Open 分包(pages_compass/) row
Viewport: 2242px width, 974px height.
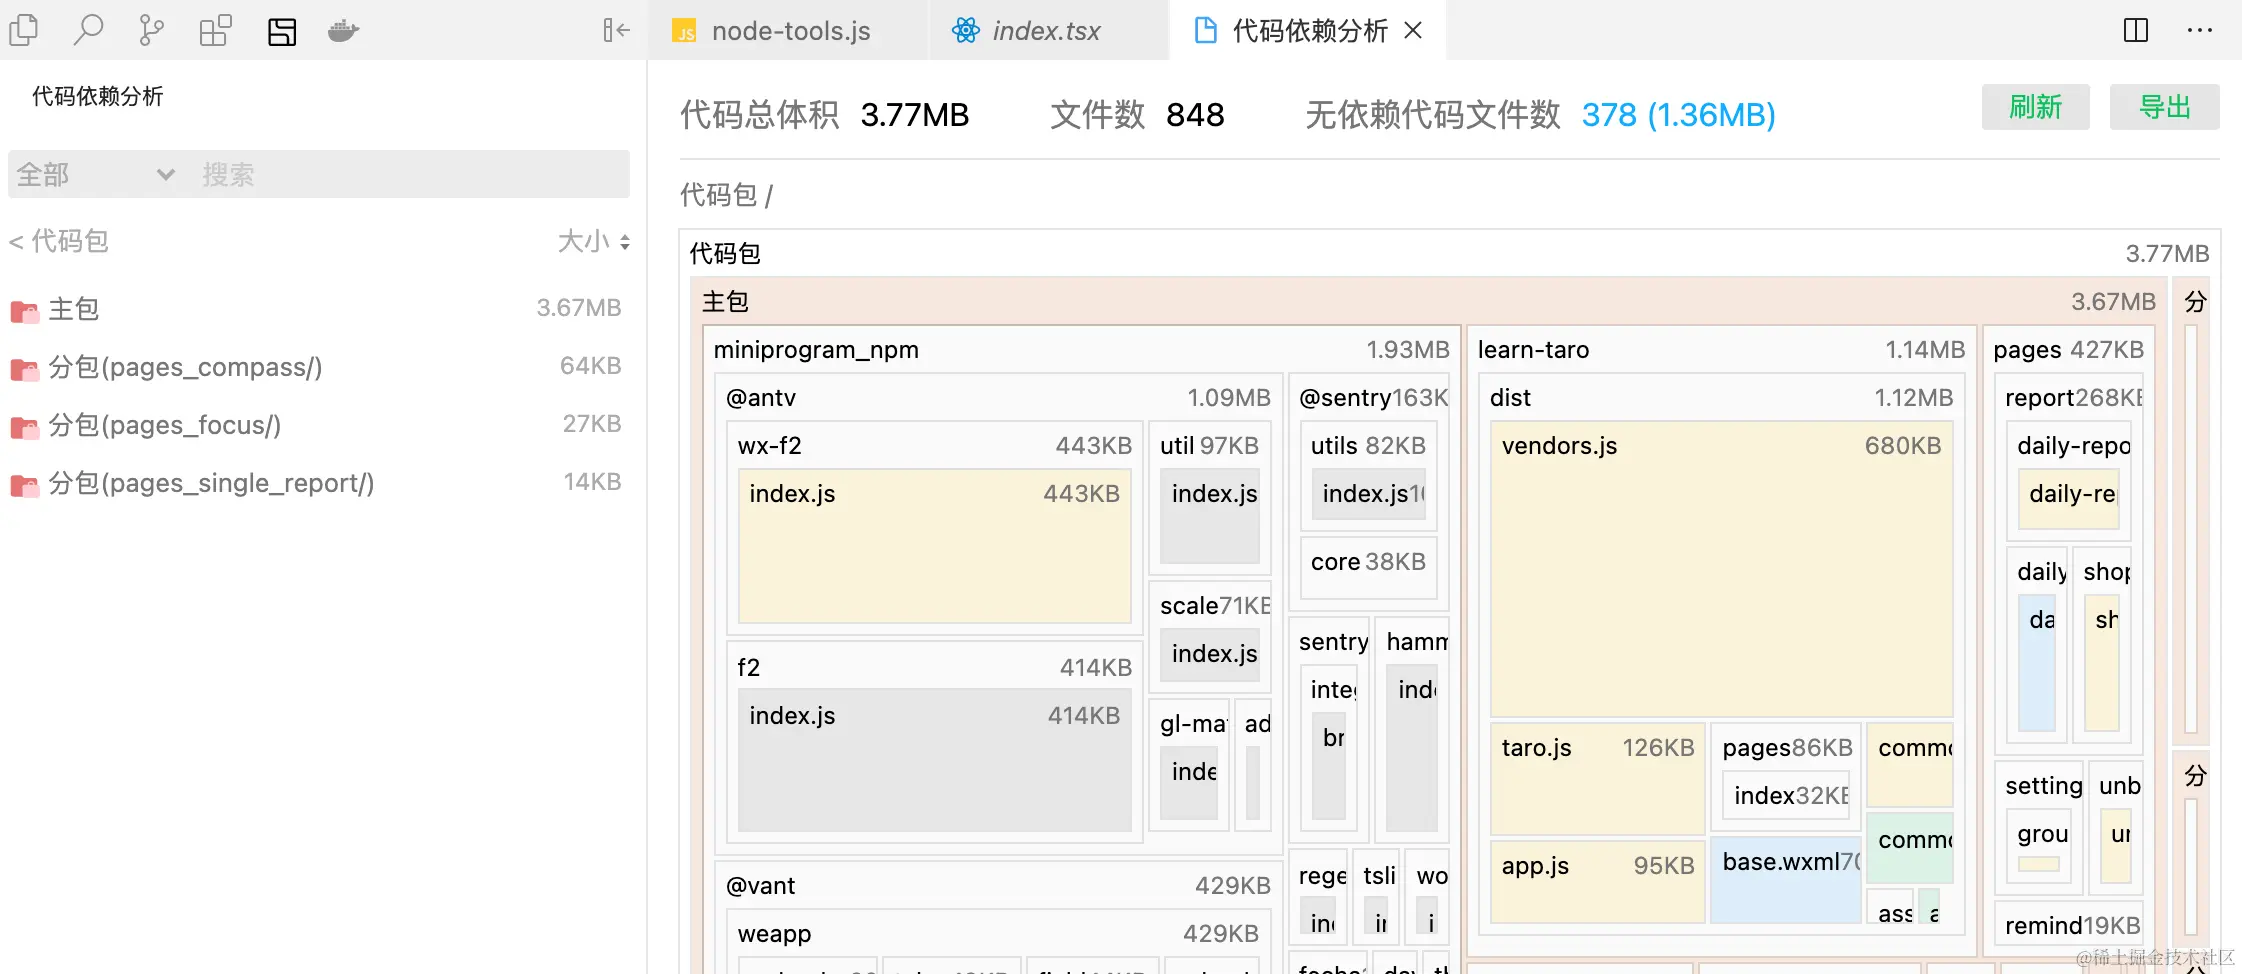pyautogui.click(x=319, y=366)
